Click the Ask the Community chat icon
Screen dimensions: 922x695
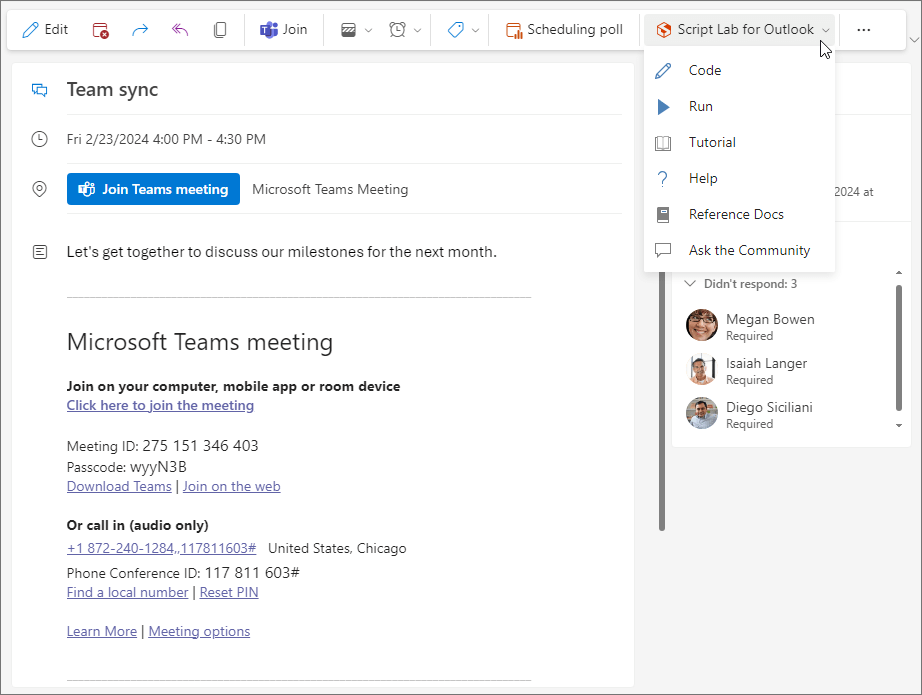[663, 250]
